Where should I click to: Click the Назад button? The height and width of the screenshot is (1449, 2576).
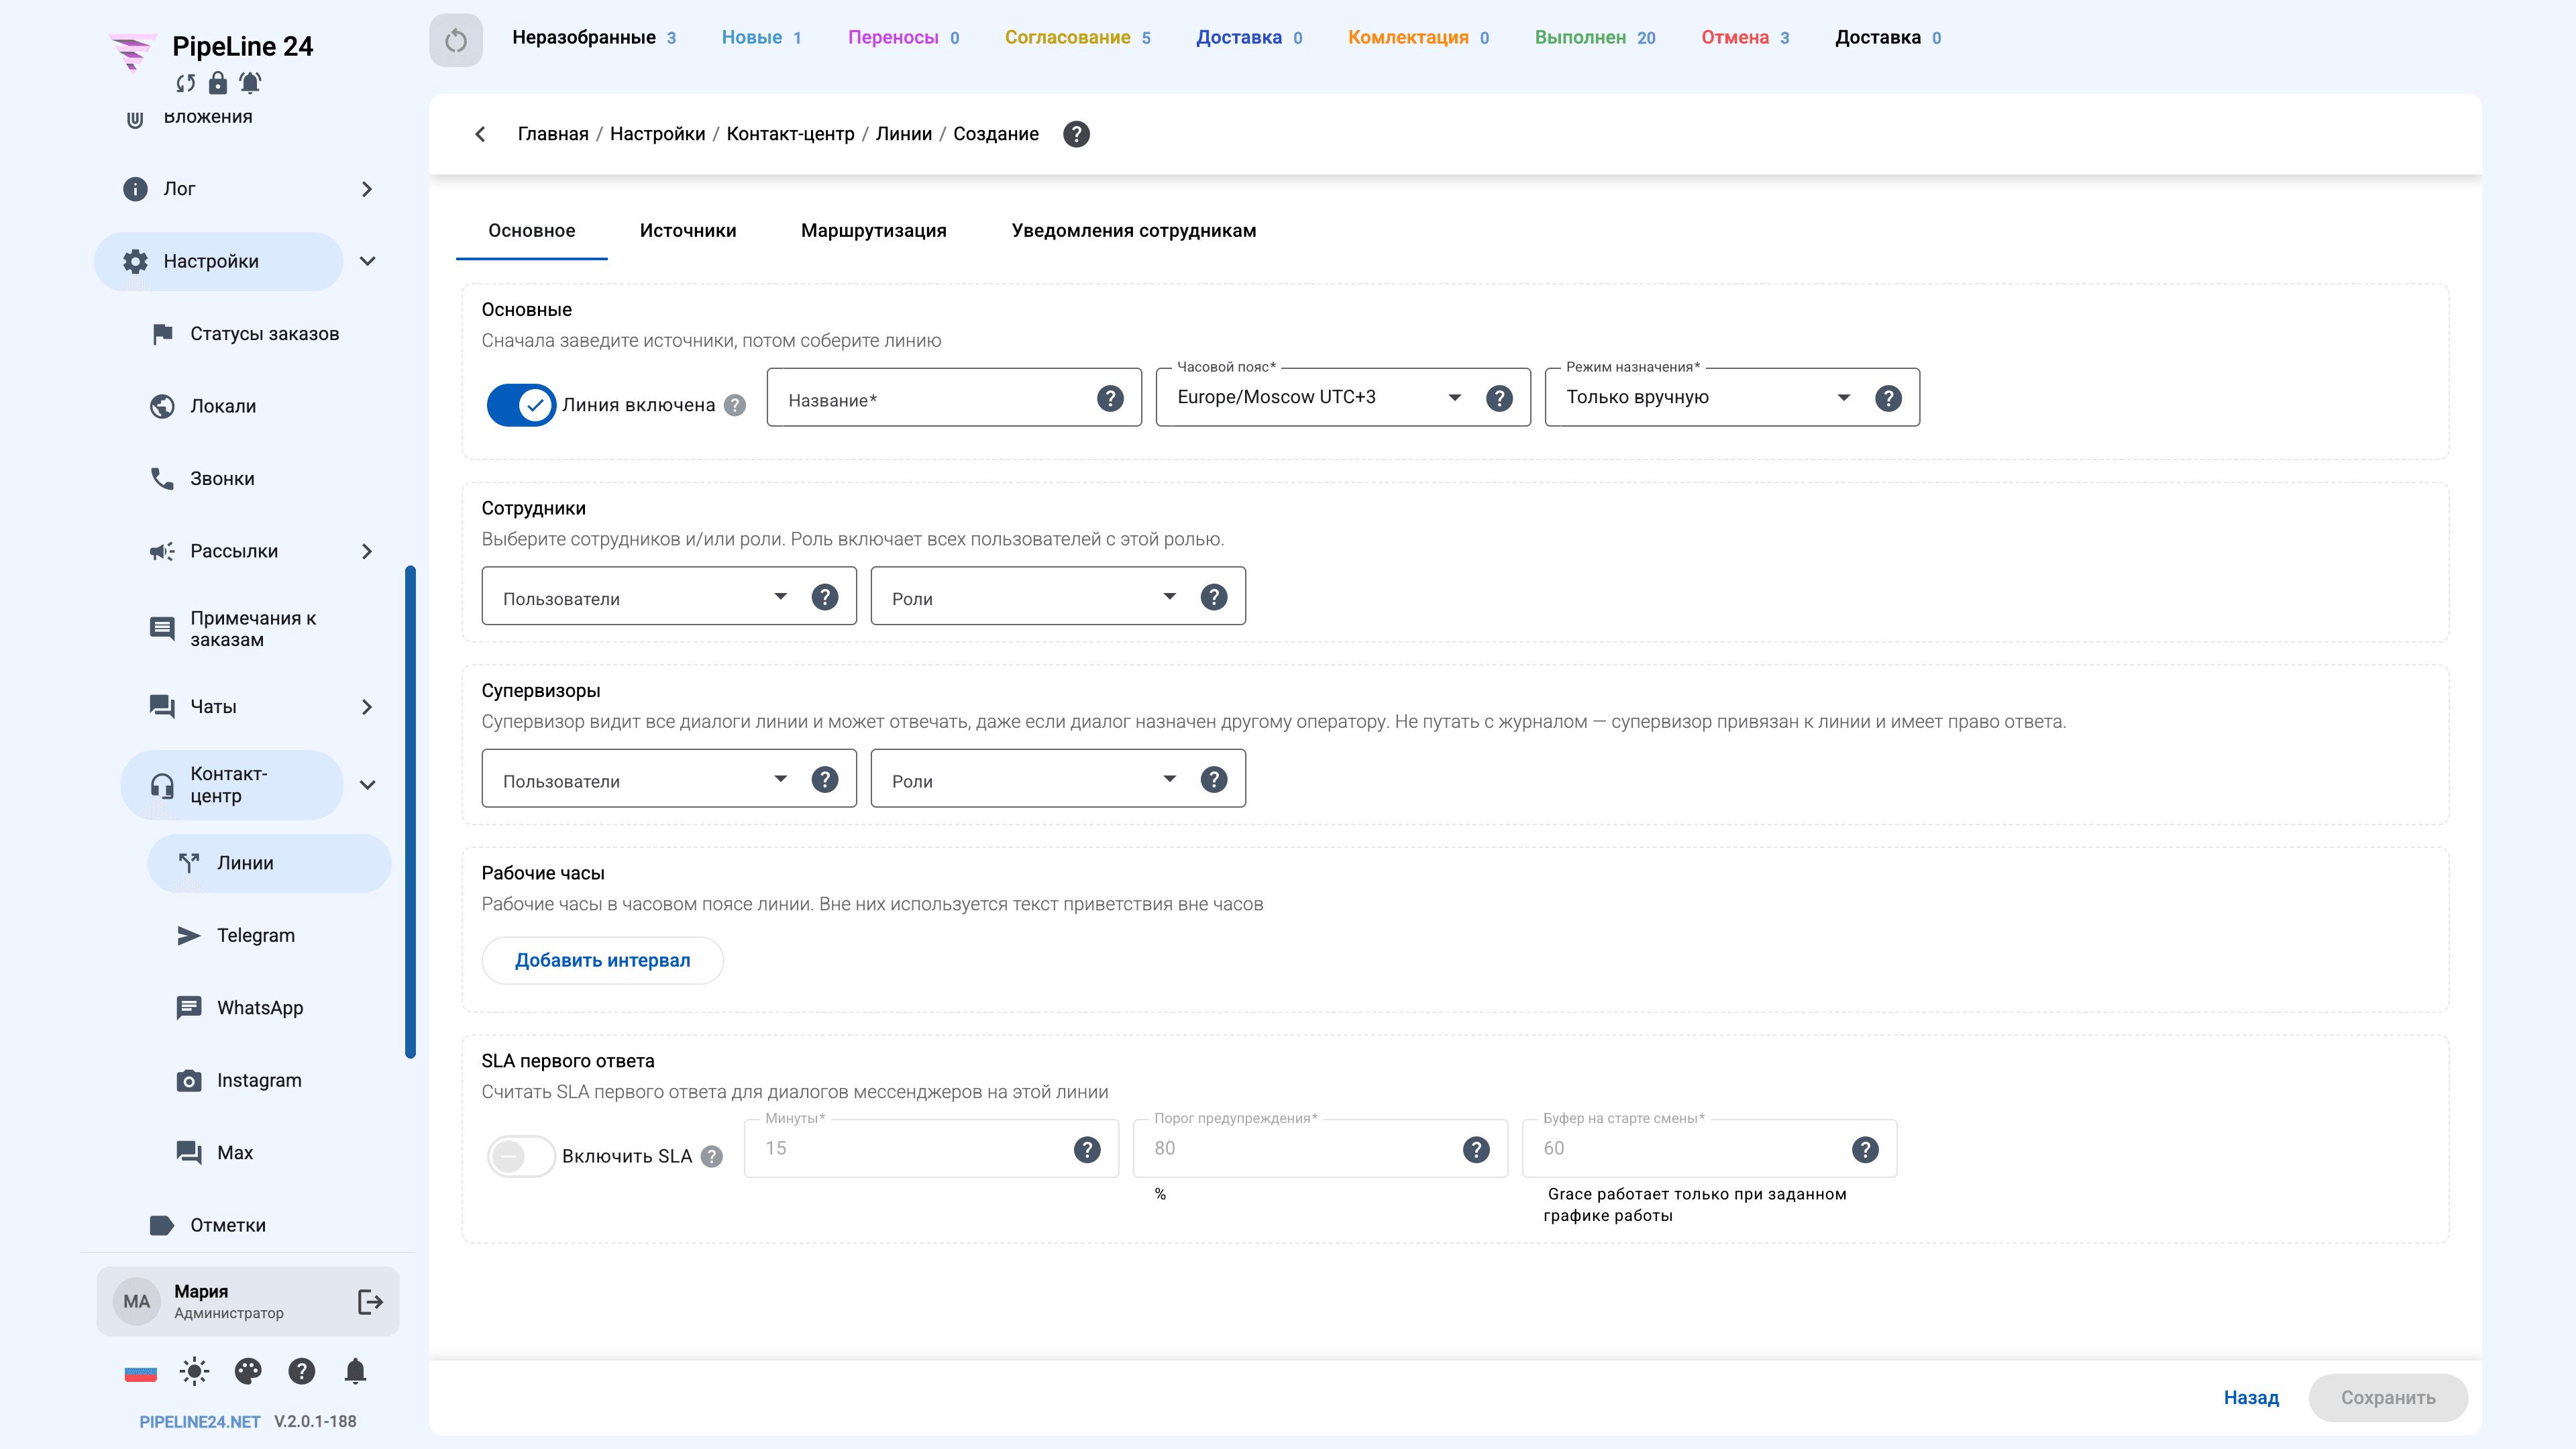click(2251, 1398)
